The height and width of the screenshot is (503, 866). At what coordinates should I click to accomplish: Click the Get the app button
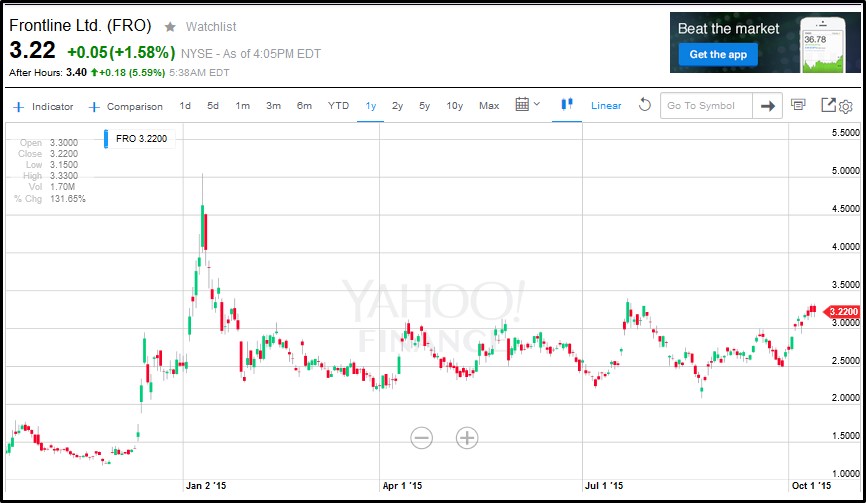718,55
